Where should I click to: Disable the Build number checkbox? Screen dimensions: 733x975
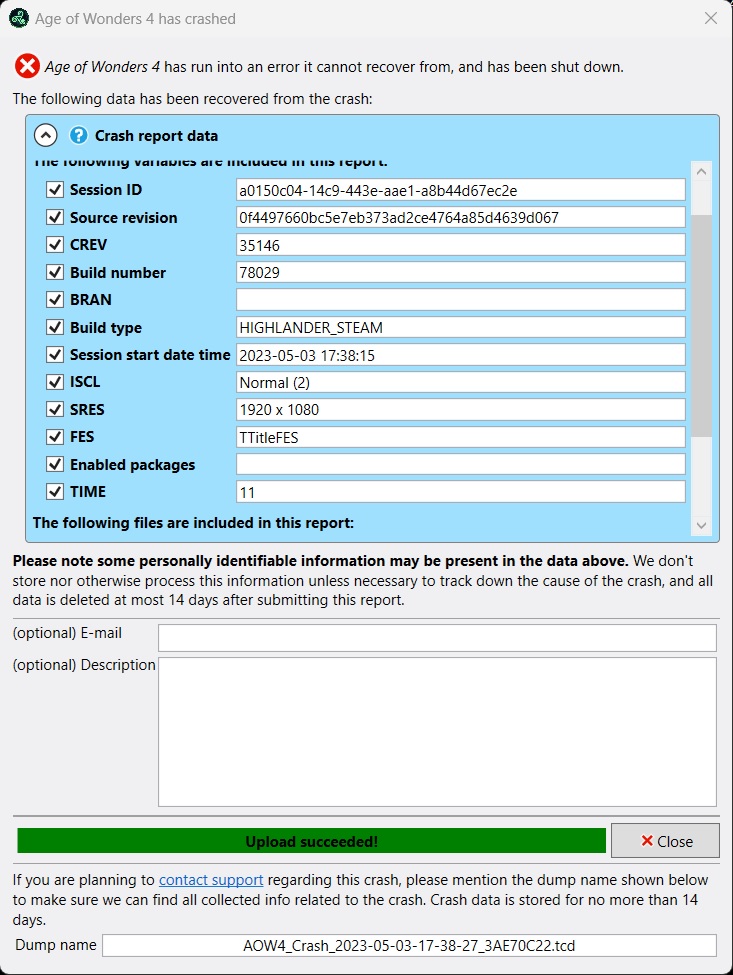pyautogui.click(x=55, y=272)
